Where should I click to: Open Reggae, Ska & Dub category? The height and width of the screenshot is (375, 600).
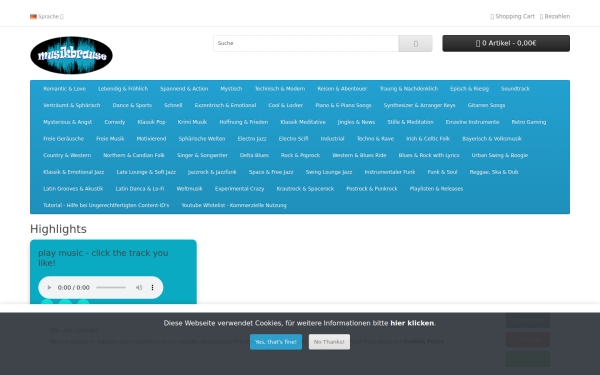coord(494,172)
